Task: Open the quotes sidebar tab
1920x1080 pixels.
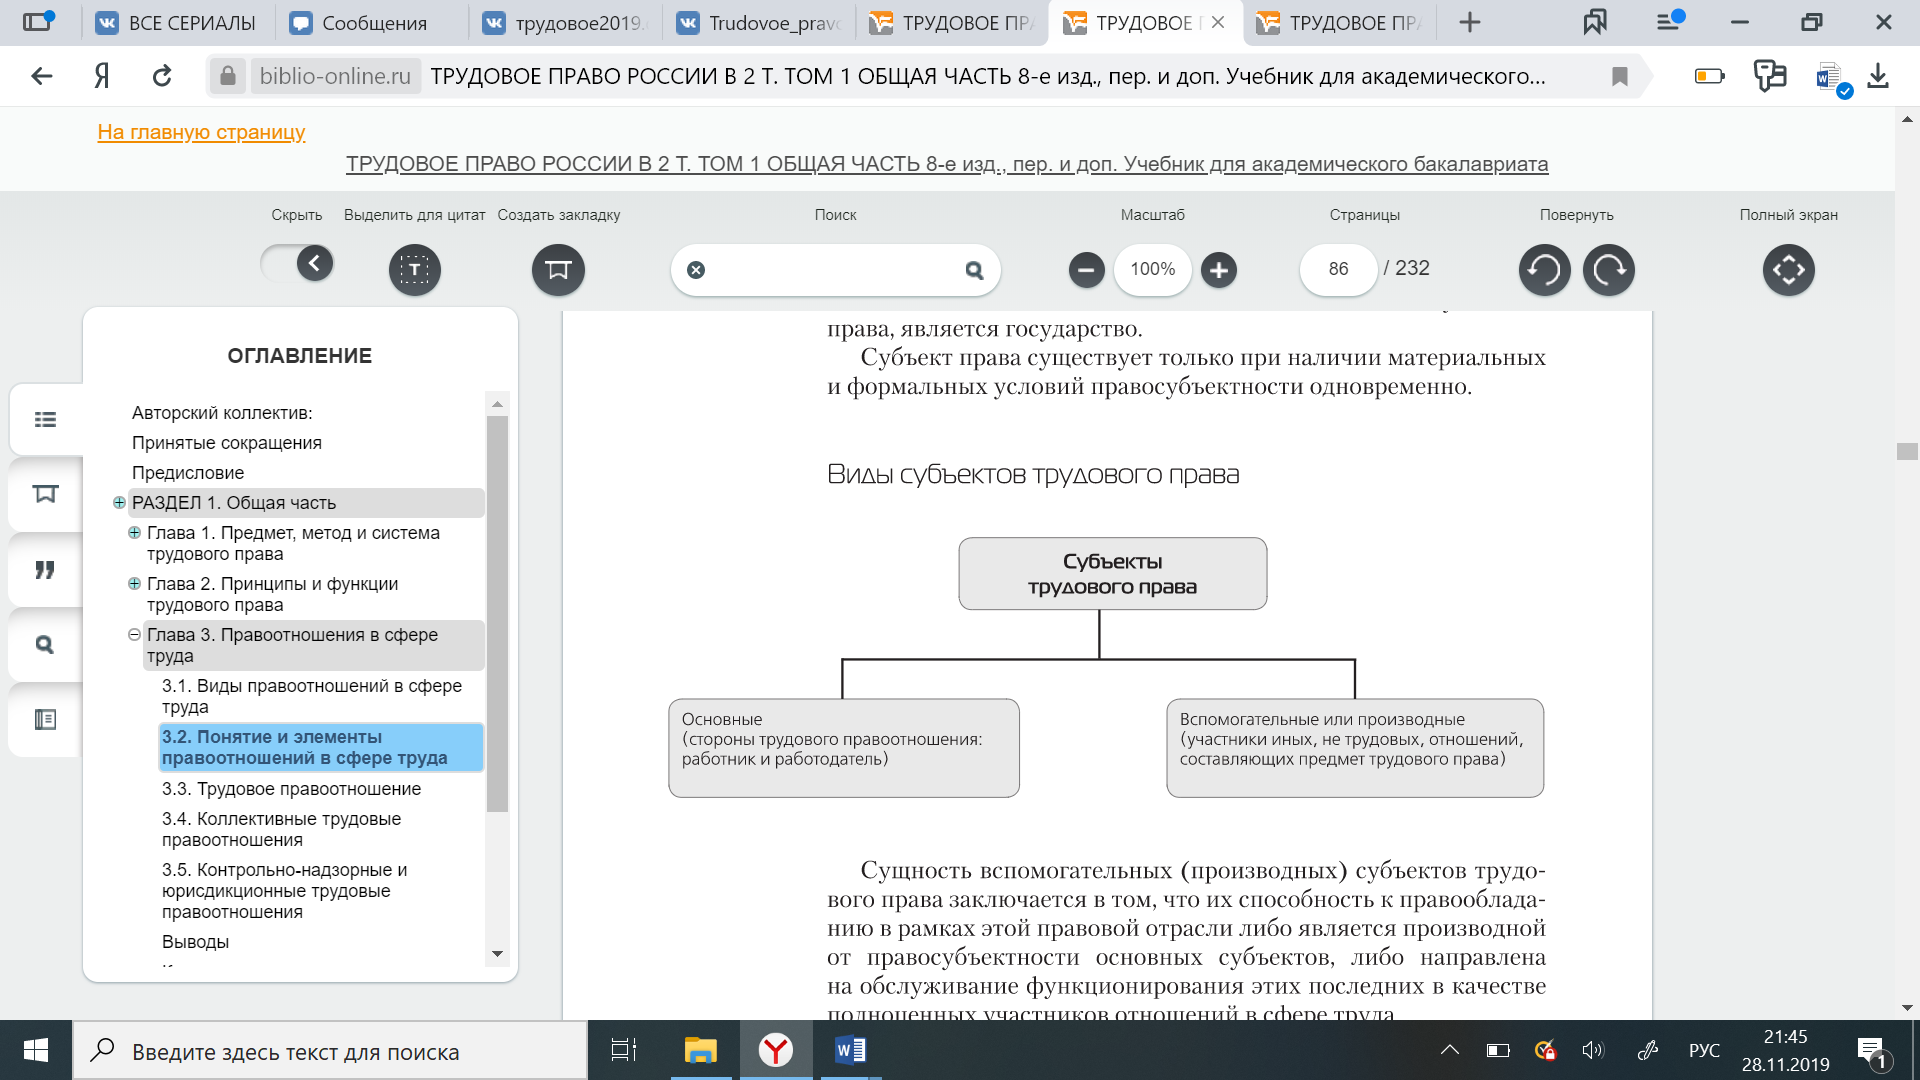Action: 45,569
